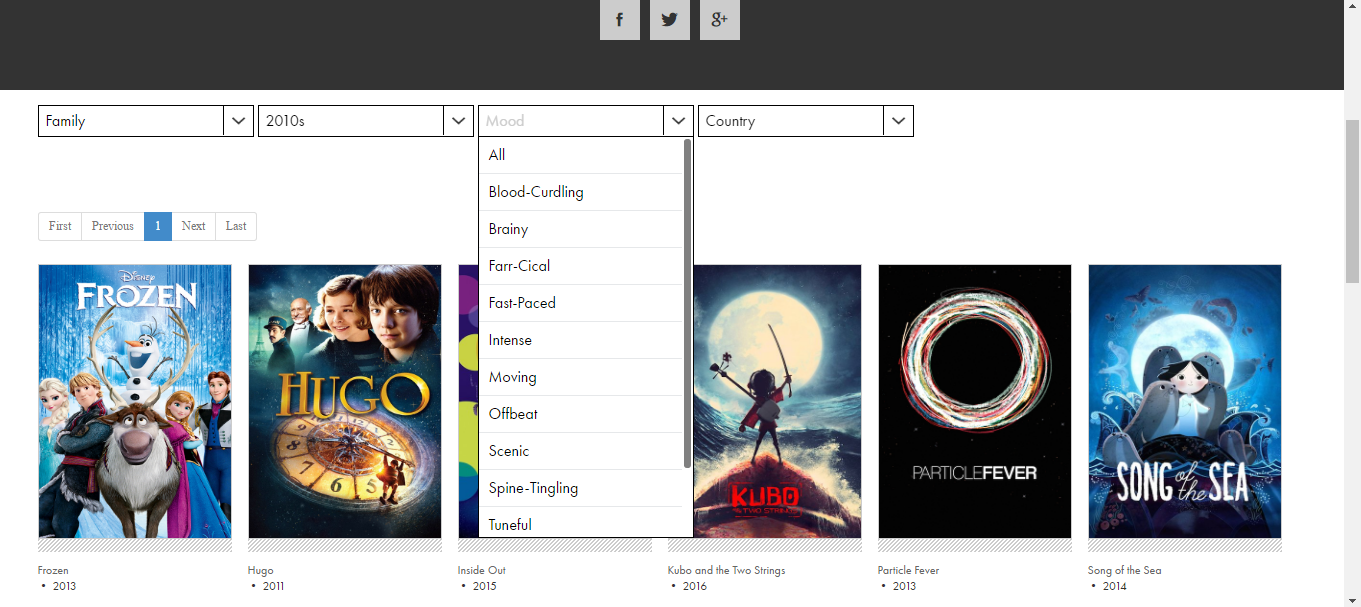The height and width of the screenshot is (607, 1361).
Task: Choose the Brainy mood option
Action: [508, 229]
